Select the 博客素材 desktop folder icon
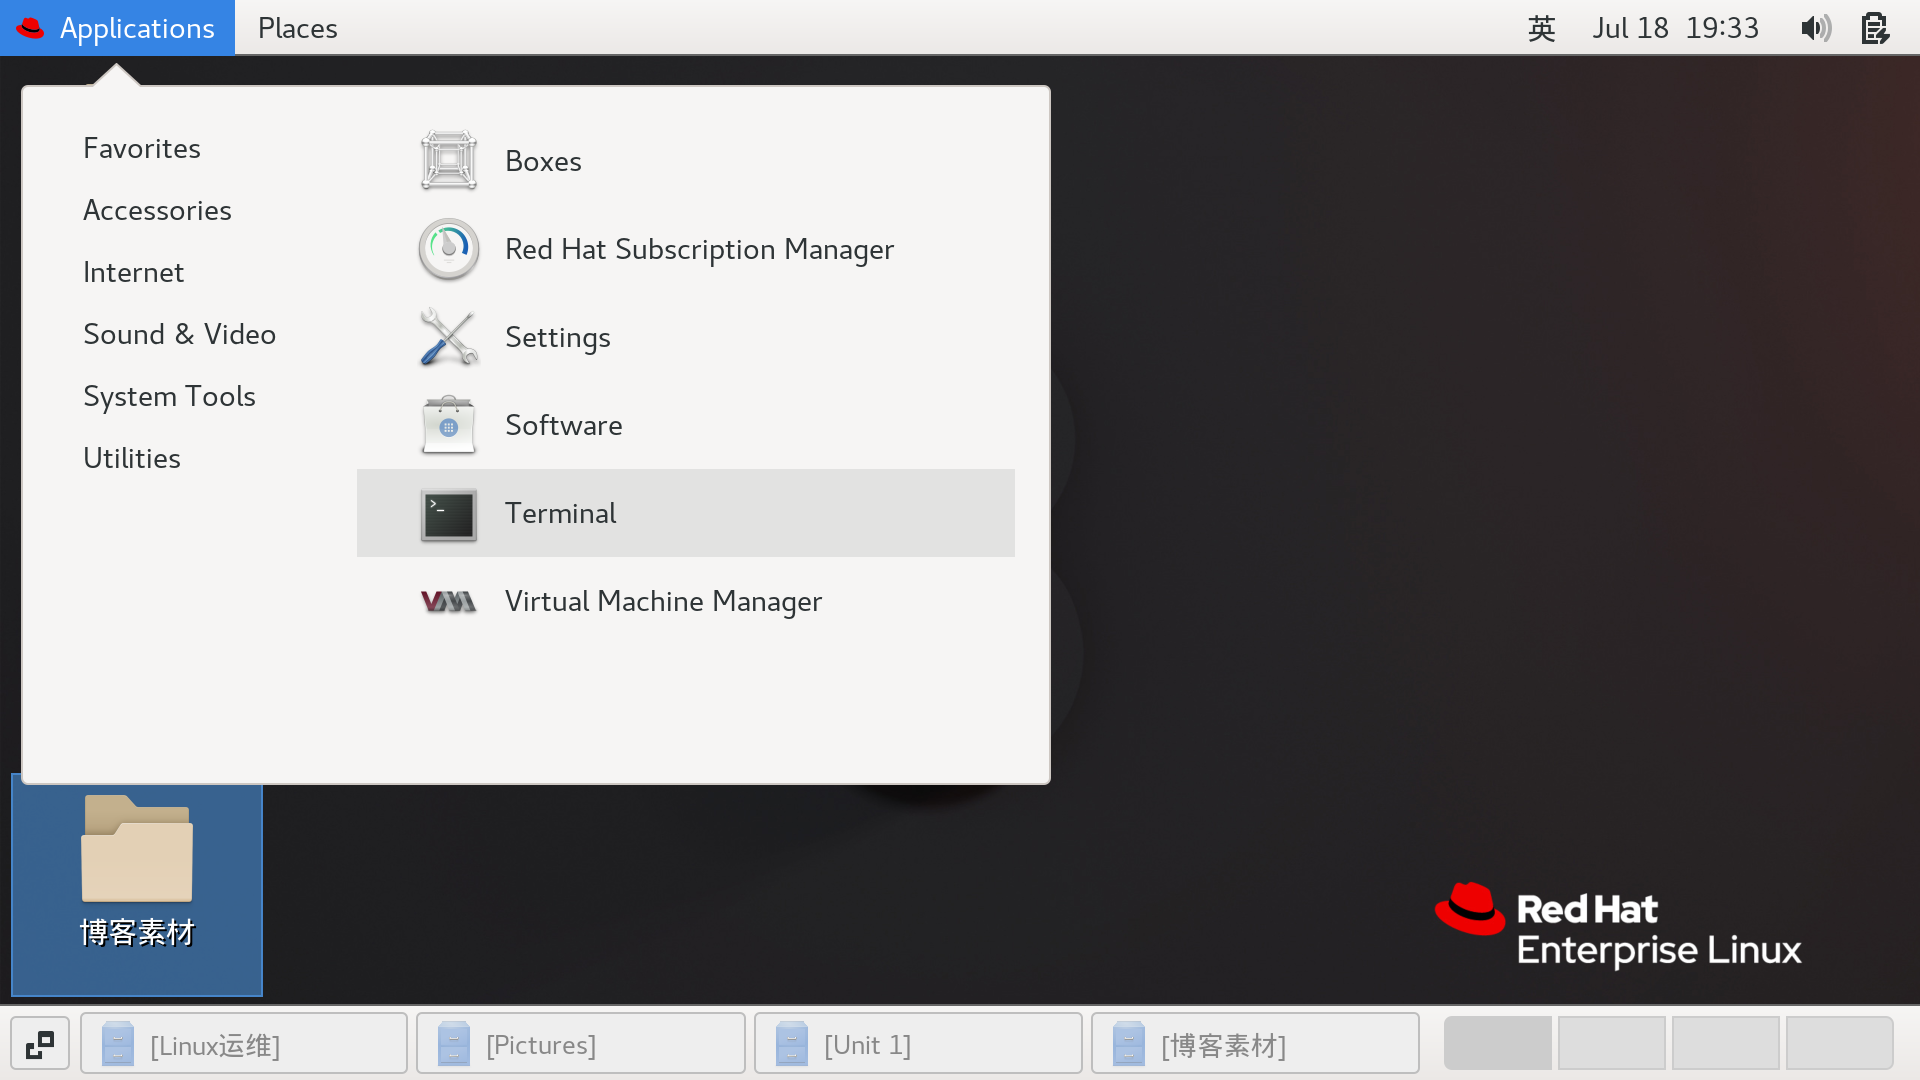 137,848
